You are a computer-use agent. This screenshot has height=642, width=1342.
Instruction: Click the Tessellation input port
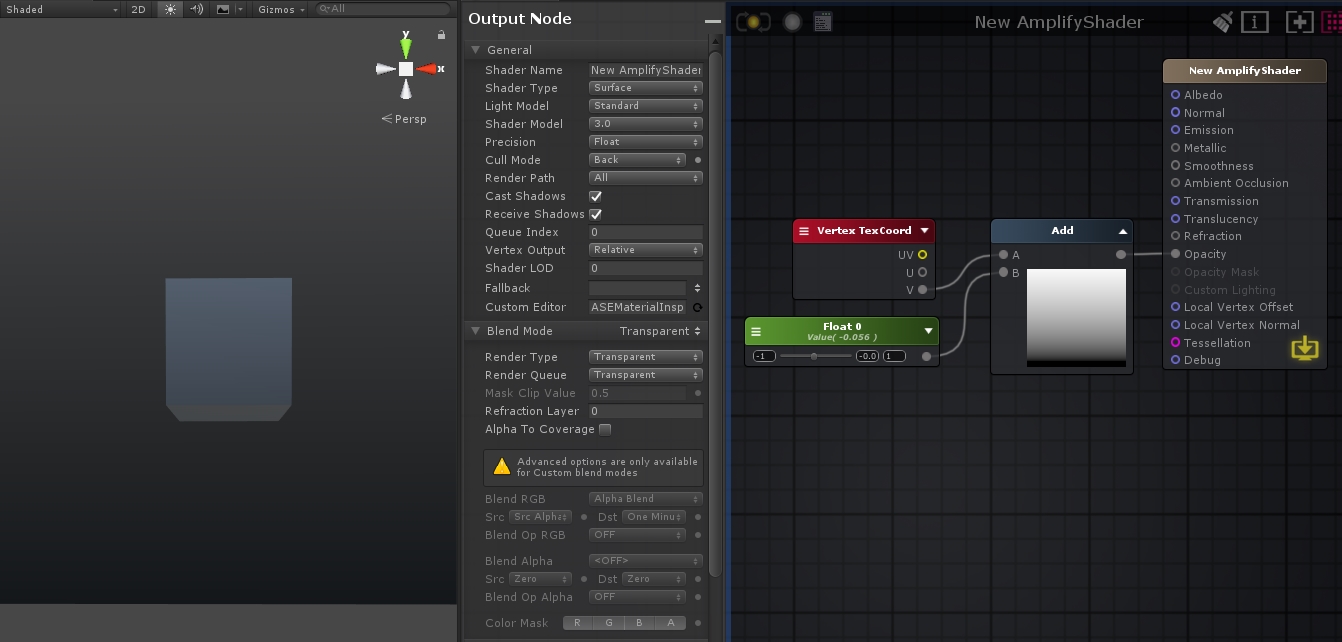click(1176, 343)
